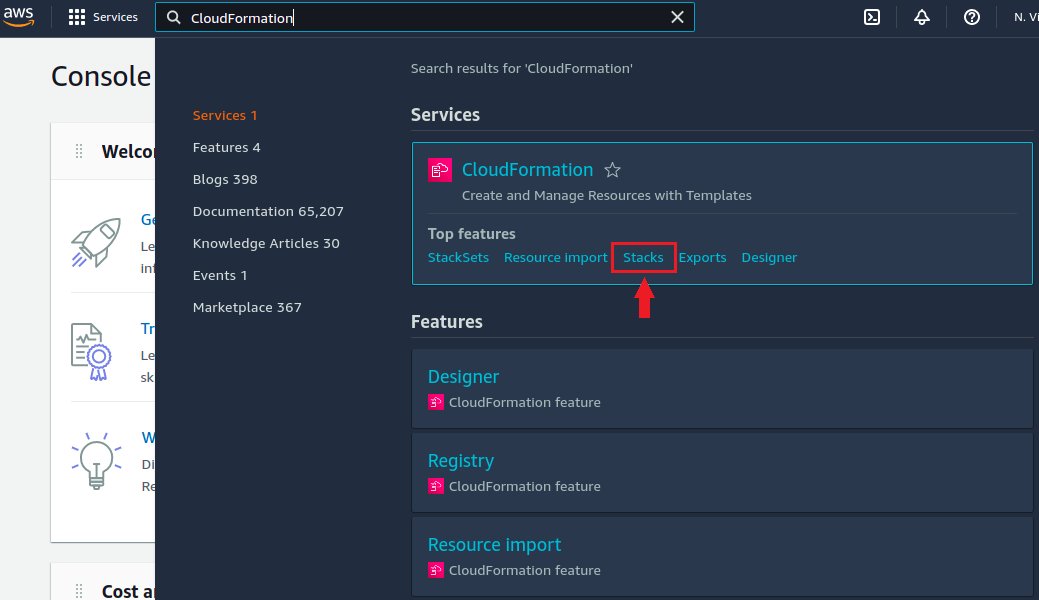Open the StackSets top feature link
This screenshot has height=600, width=1039.
click(x=458, y=257)
